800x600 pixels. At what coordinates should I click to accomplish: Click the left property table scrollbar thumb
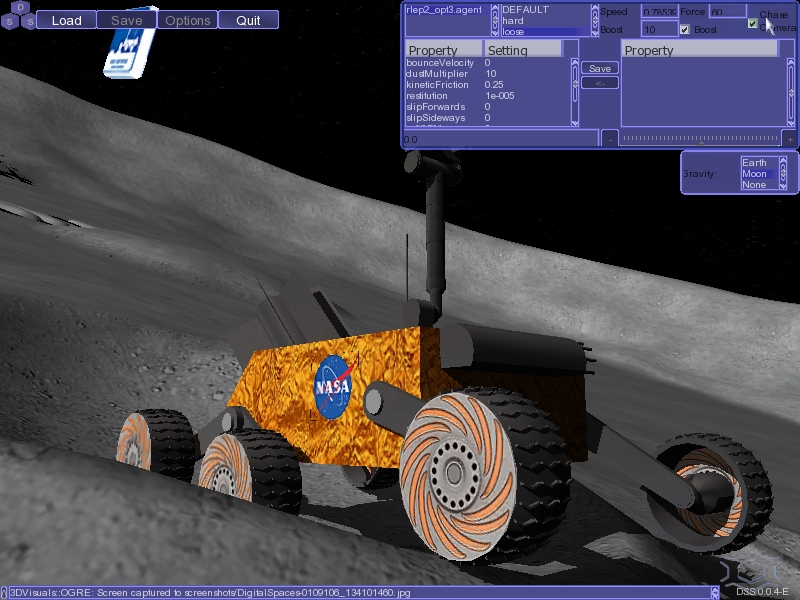(x=575, y=85)
